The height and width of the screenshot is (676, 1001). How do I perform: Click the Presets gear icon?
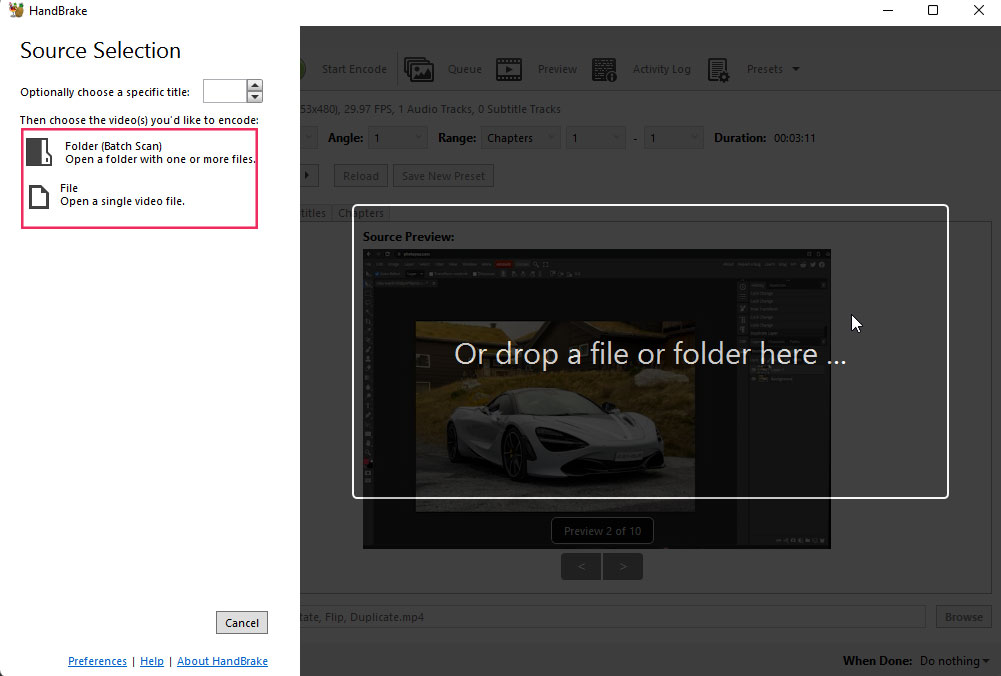[x=718, y=69]
